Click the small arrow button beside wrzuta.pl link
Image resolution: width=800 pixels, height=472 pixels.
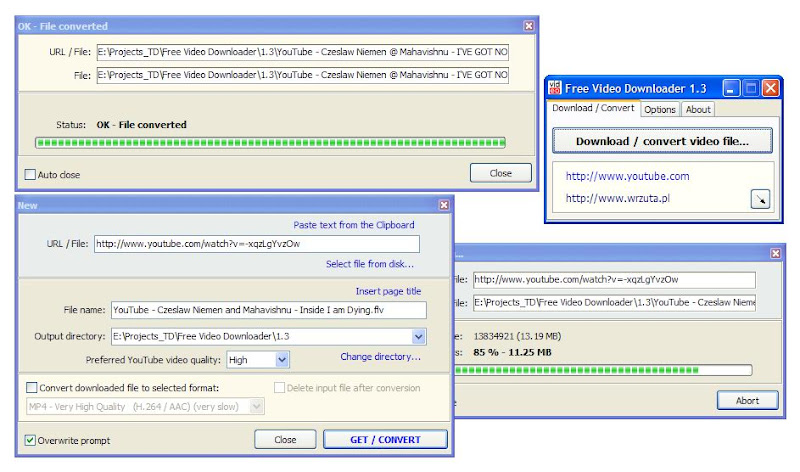(x=760, y=200)
